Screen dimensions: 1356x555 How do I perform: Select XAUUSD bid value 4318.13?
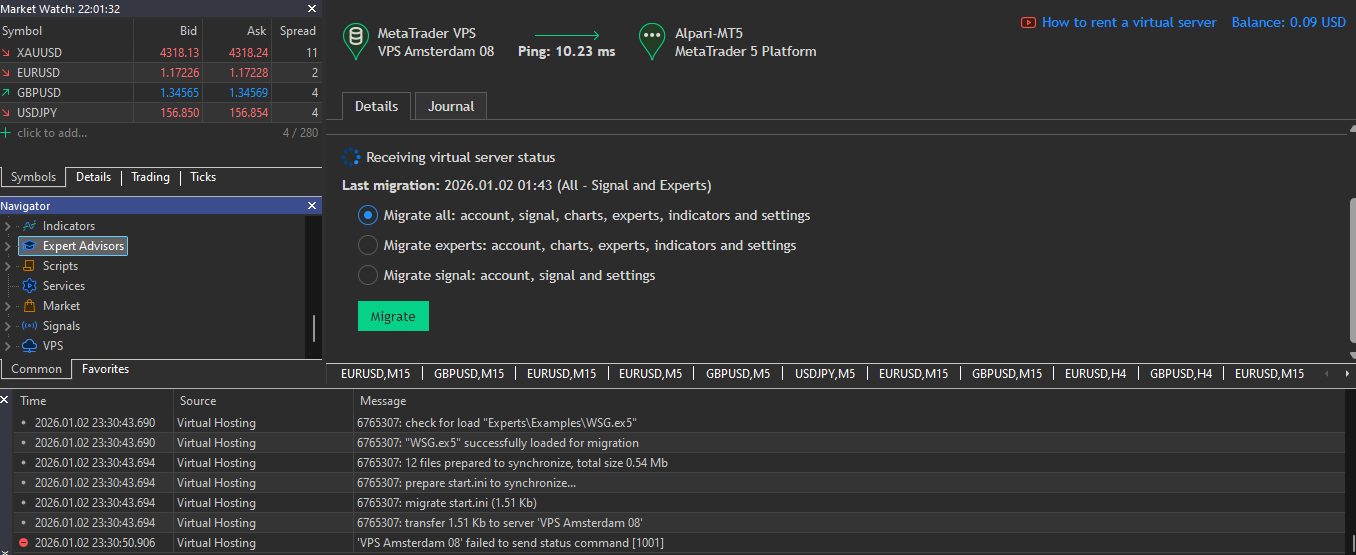pyautogui.click(x=180, y=52)
